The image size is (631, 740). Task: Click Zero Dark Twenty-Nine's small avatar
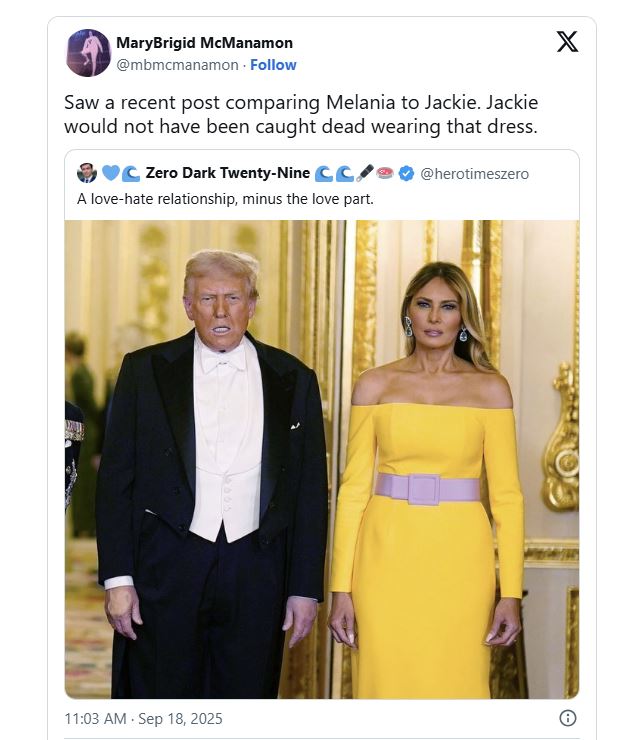pos(87,174)
